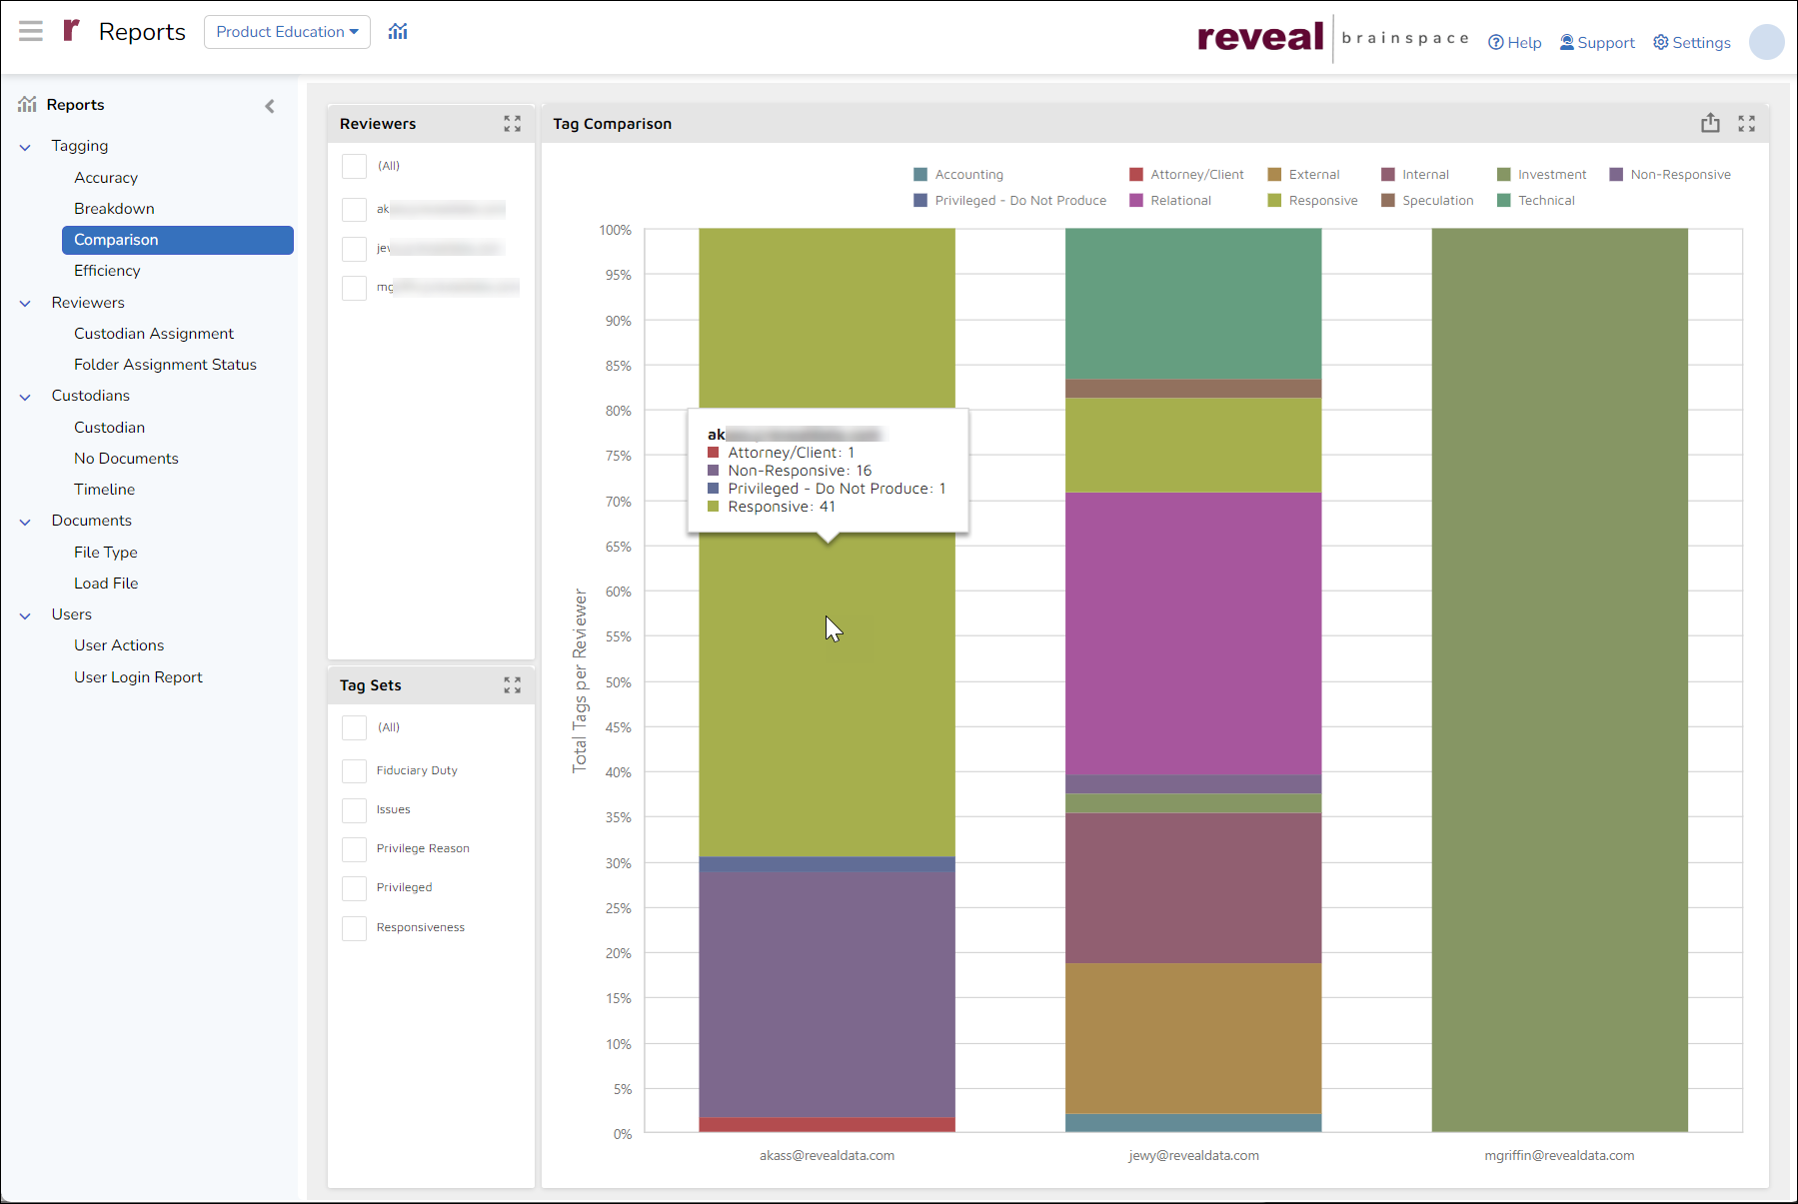Open Custodian Assignment report
Viewport: 1798px width, 1204px height.
click(x=154, y=333)
